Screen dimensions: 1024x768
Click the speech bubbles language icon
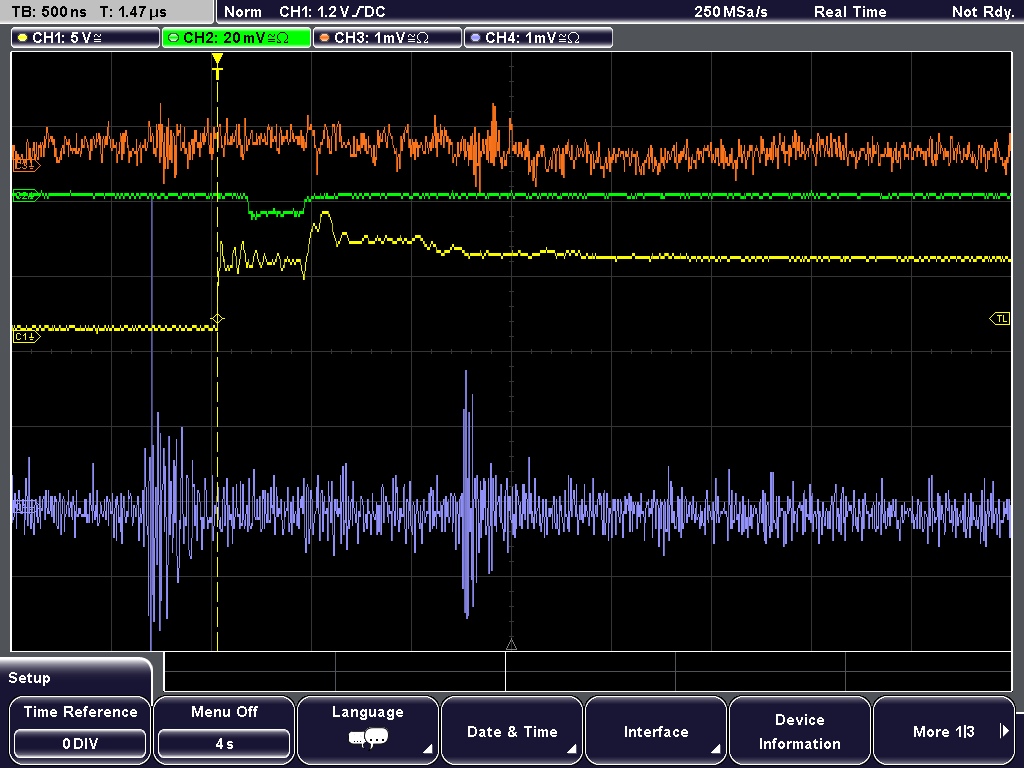(368, 739)
